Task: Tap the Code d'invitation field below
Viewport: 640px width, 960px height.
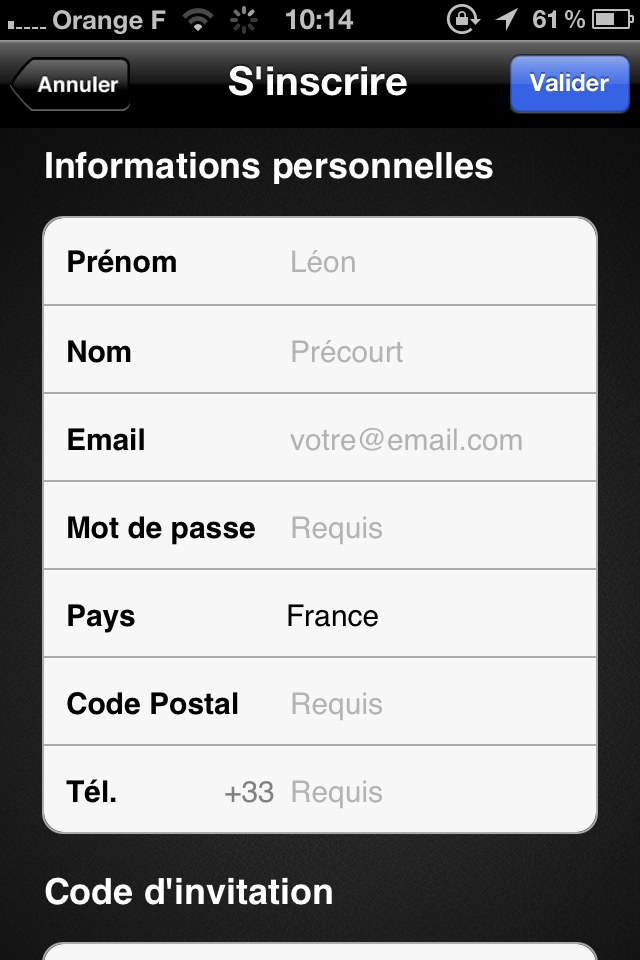Action: (320, 950)
